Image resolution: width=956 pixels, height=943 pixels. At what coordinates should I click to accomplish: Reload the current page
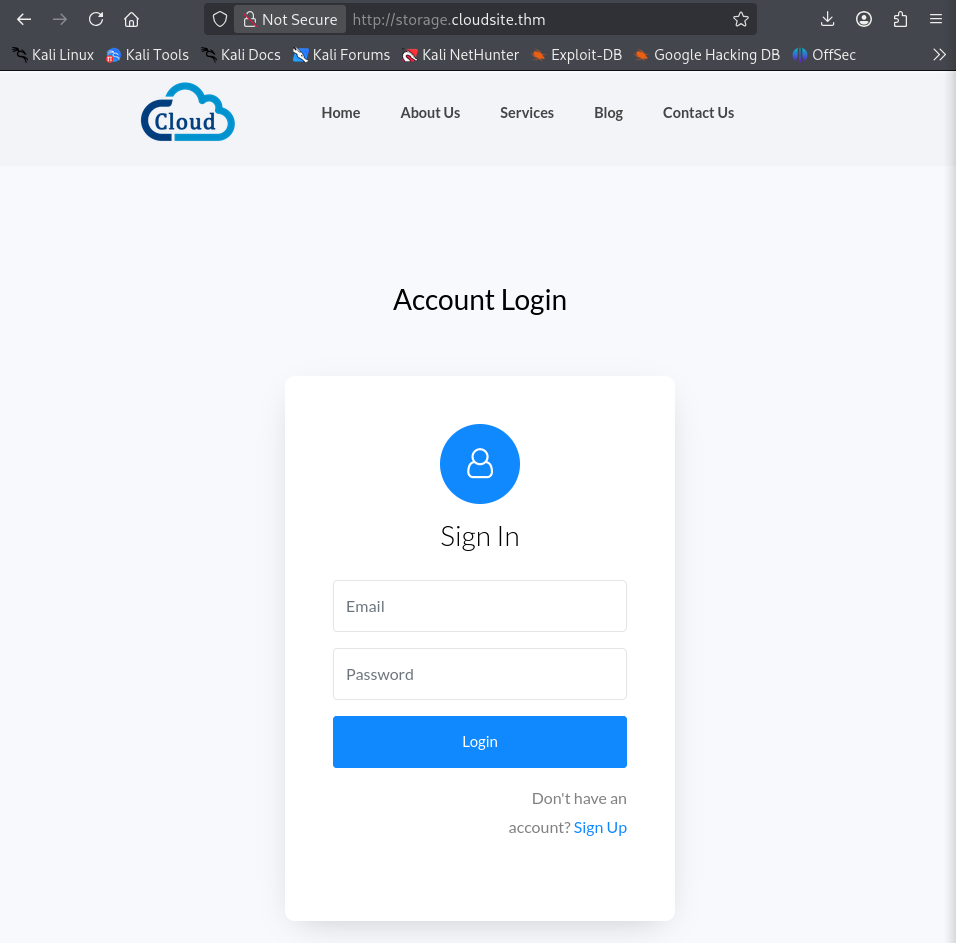coord(96,20)
